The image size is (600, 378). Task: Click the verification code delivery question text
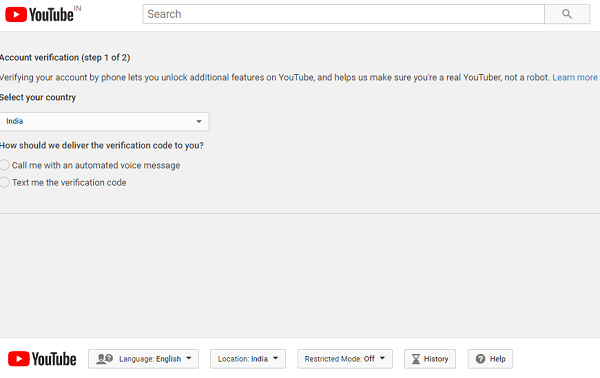(x=102, y=145)
